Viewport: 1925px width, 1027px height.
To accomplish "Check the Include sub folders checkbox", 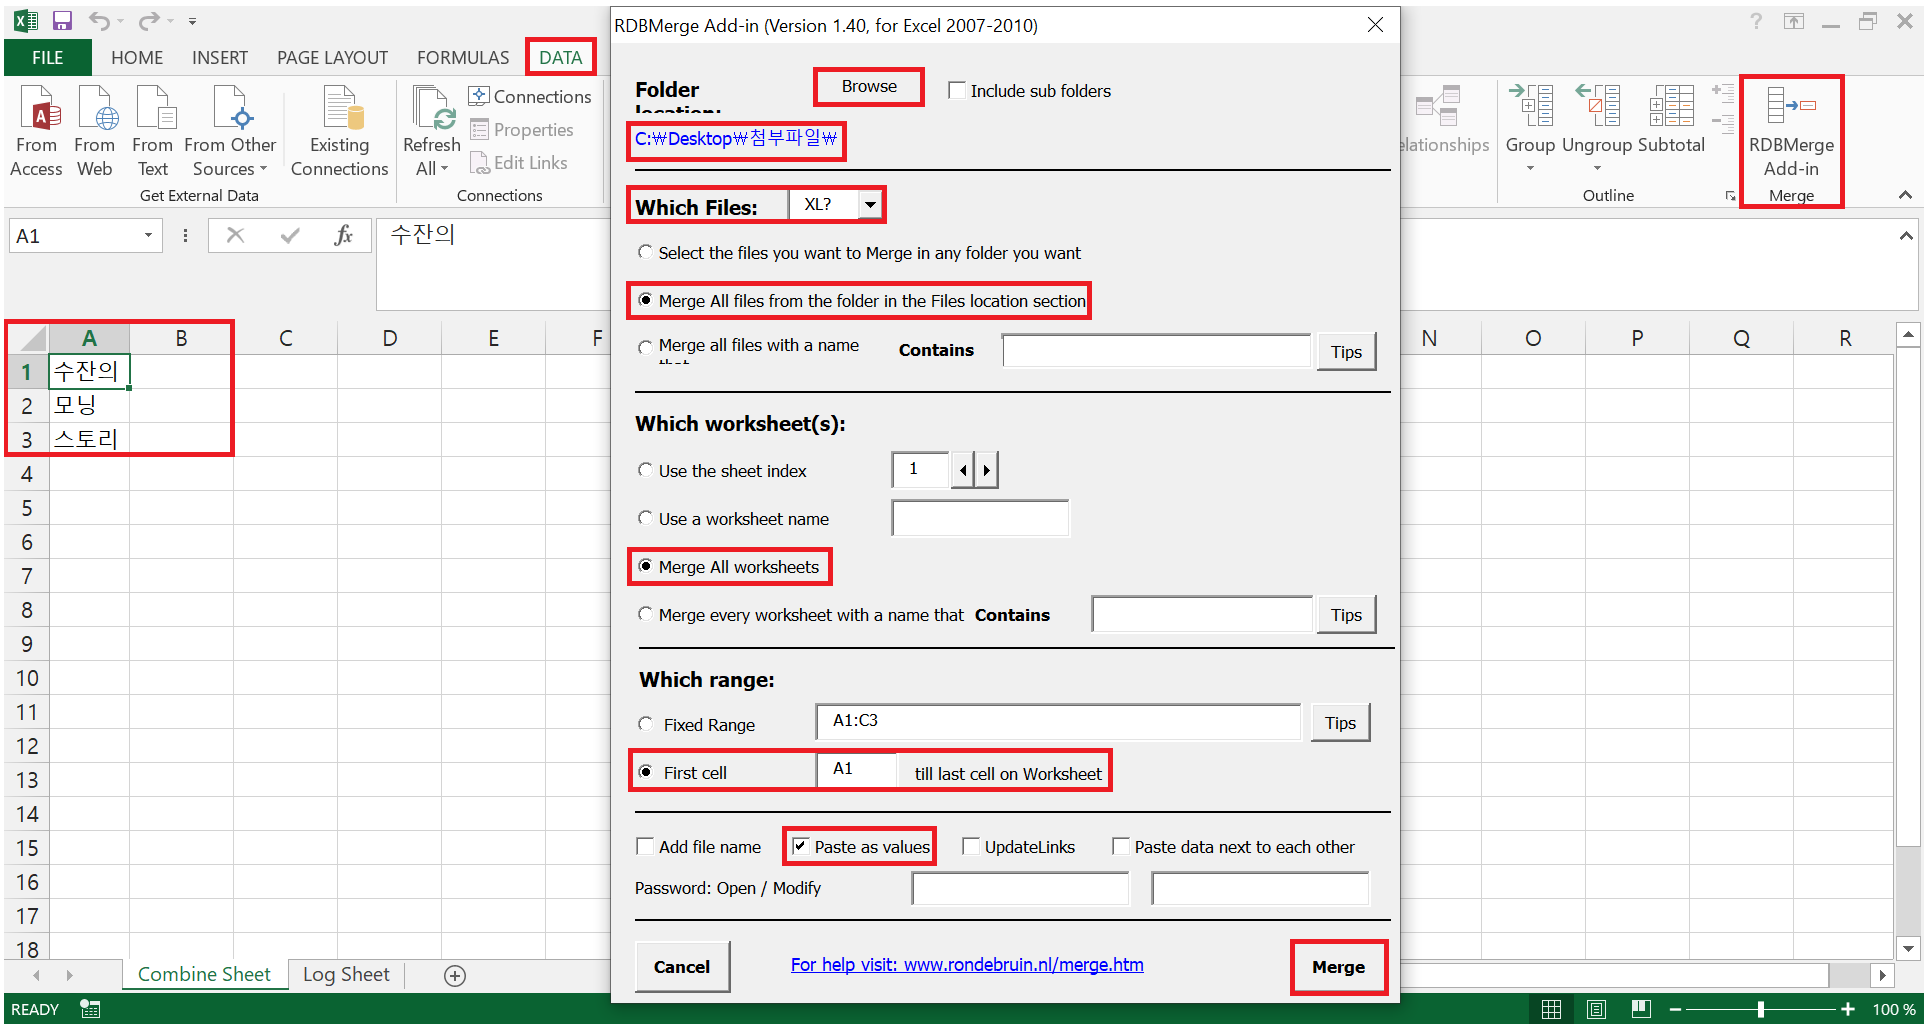I will point(956,90).
